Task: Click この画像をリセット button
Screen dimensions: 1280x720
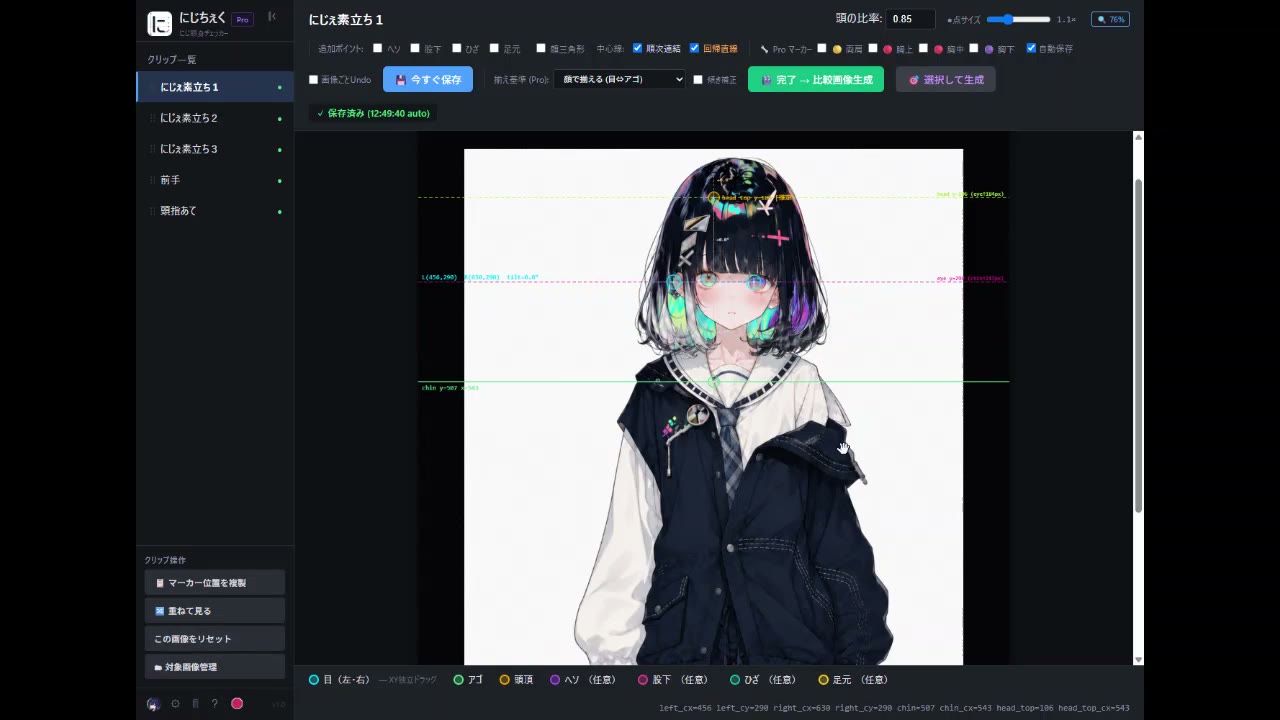Action: pos(215,638)
